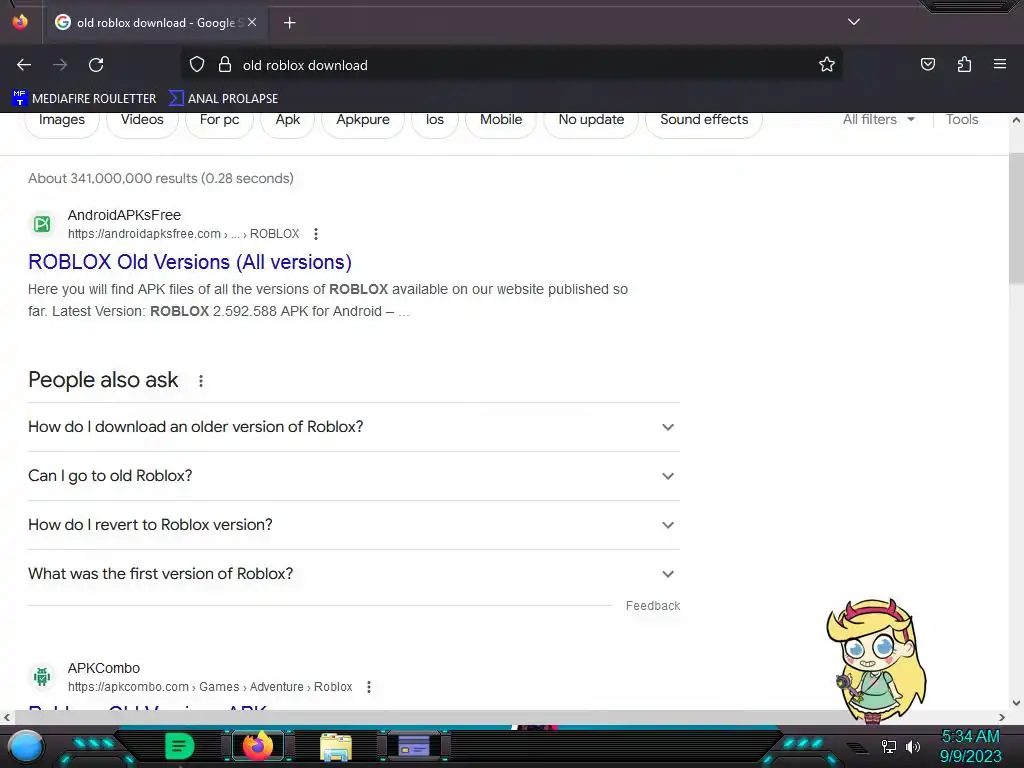
Task: Open the extensions puzzle icon
Action: point(964,64)
